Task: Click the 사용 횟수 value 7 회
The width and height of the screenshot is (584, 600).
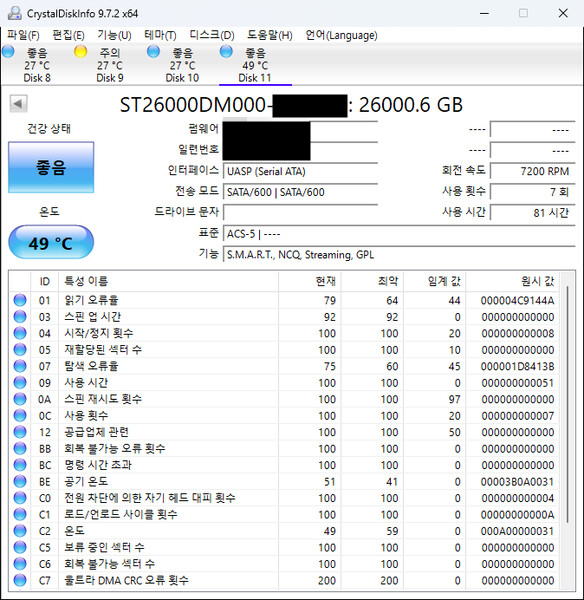Action: click(533, 192)
